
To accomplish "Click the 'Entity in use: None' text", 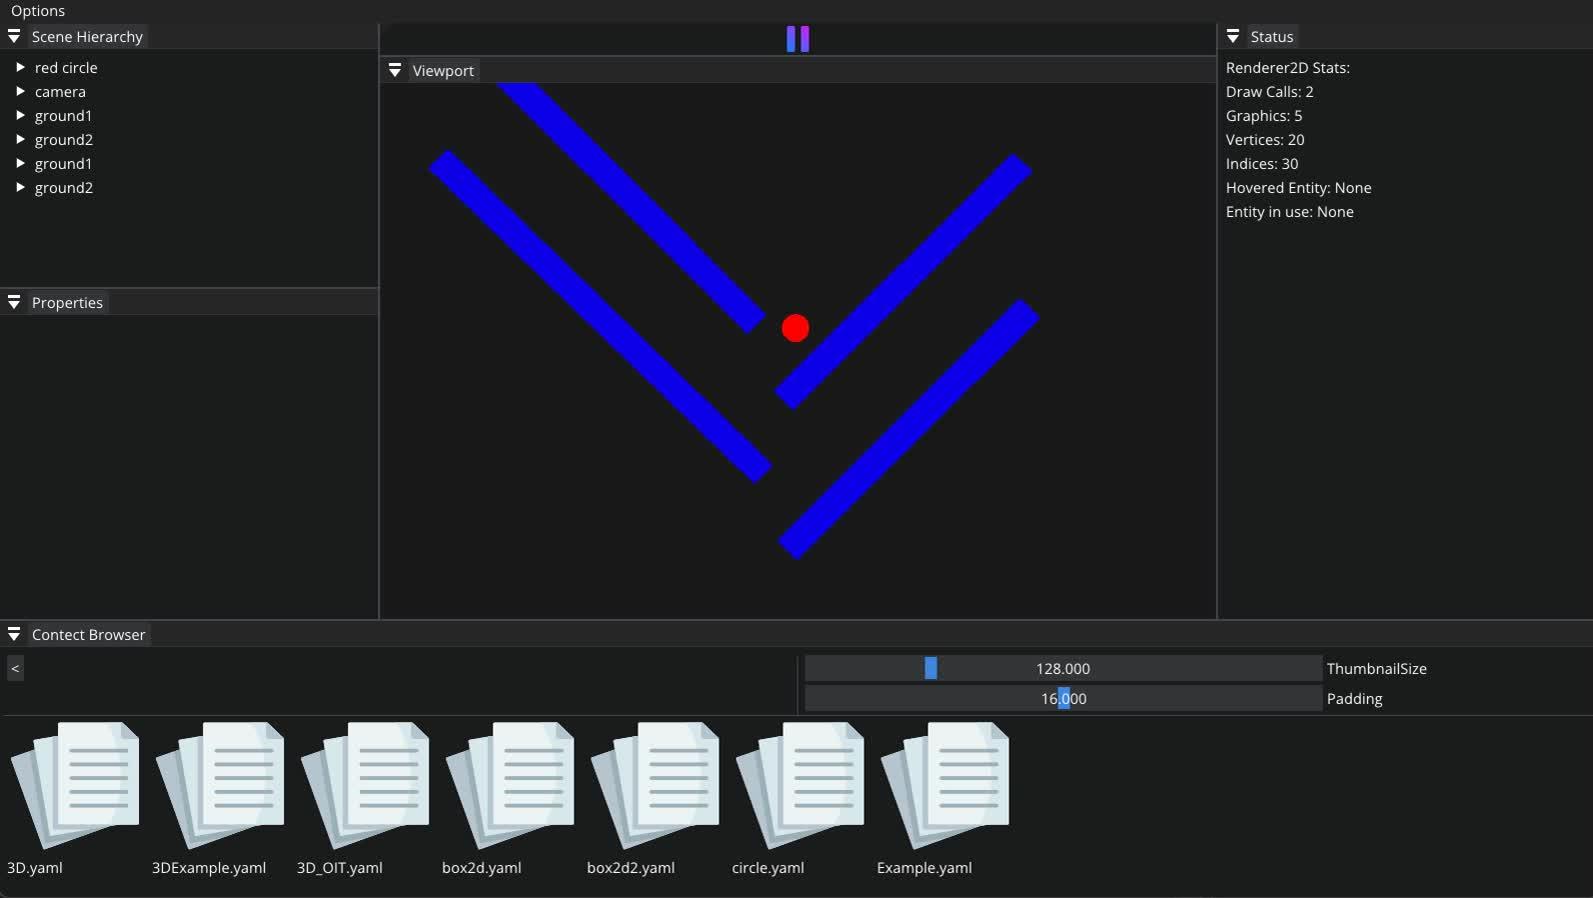I will pos(1289,212).
